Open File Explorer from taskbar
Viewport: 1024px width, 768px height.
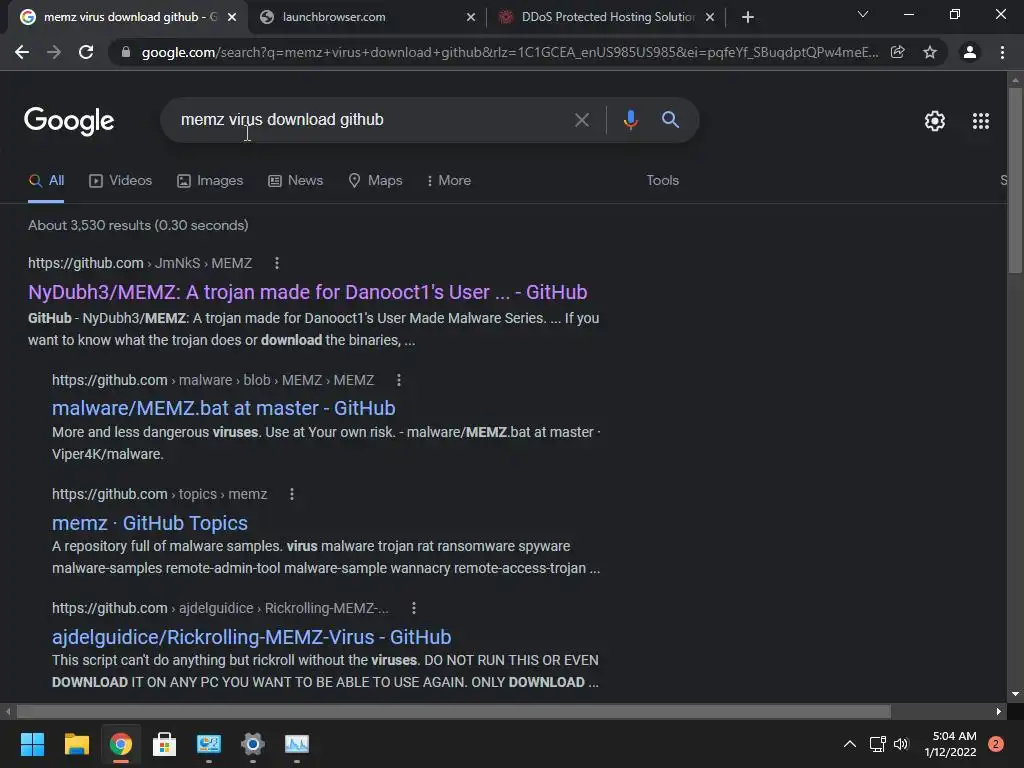[x=76, y=744]
